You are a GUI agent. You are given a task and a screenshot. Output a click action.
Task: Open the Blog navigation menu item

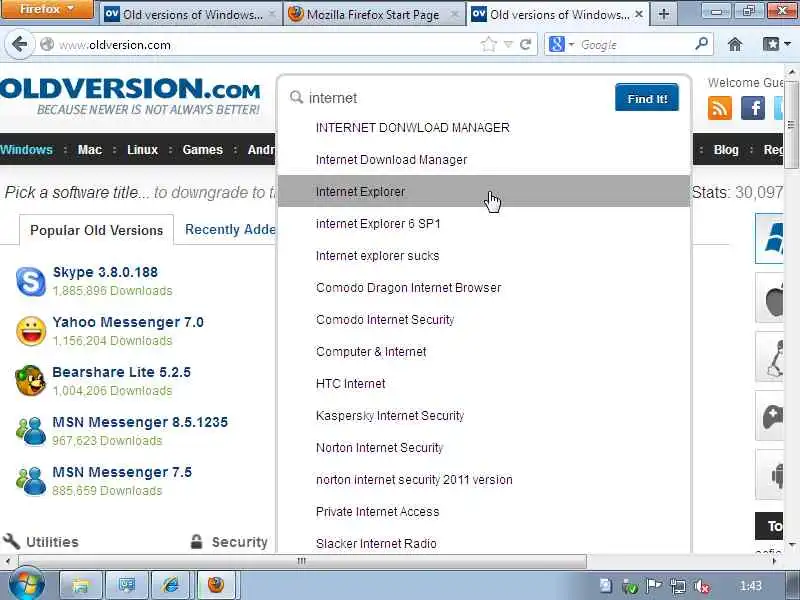726,149
